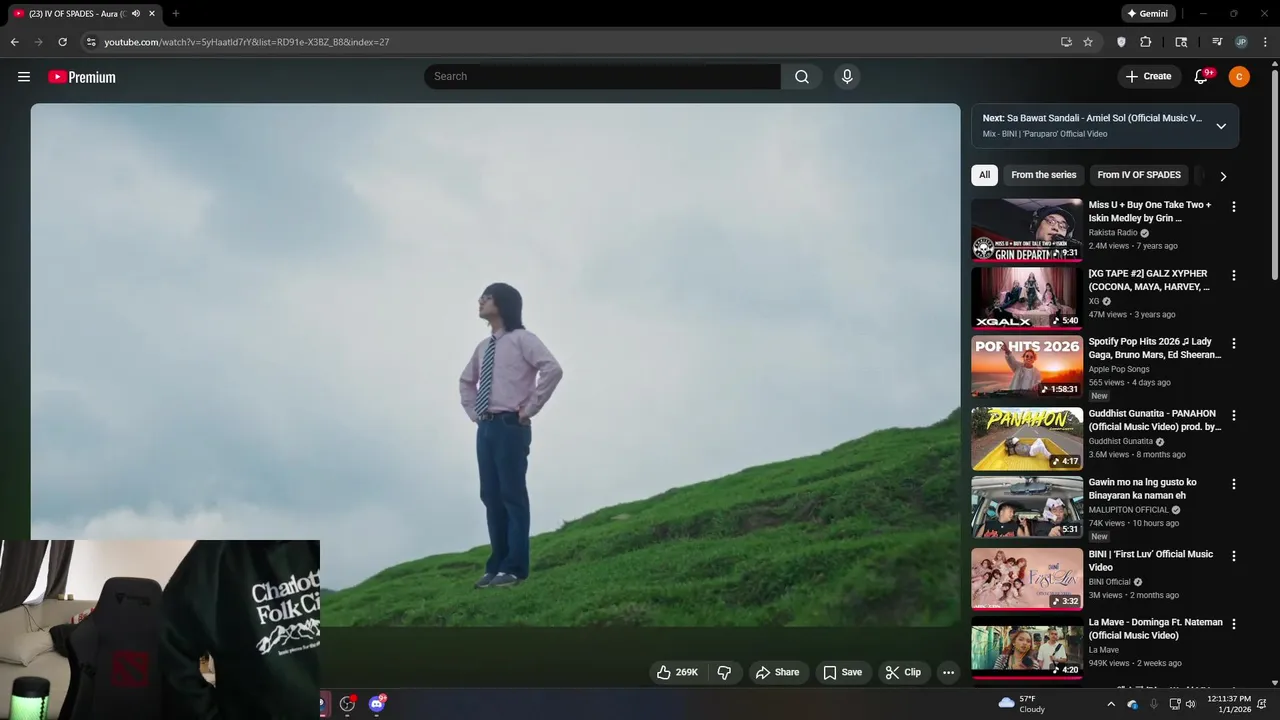Switch to the IV OF SPADES Aura tab

[84, 14]
